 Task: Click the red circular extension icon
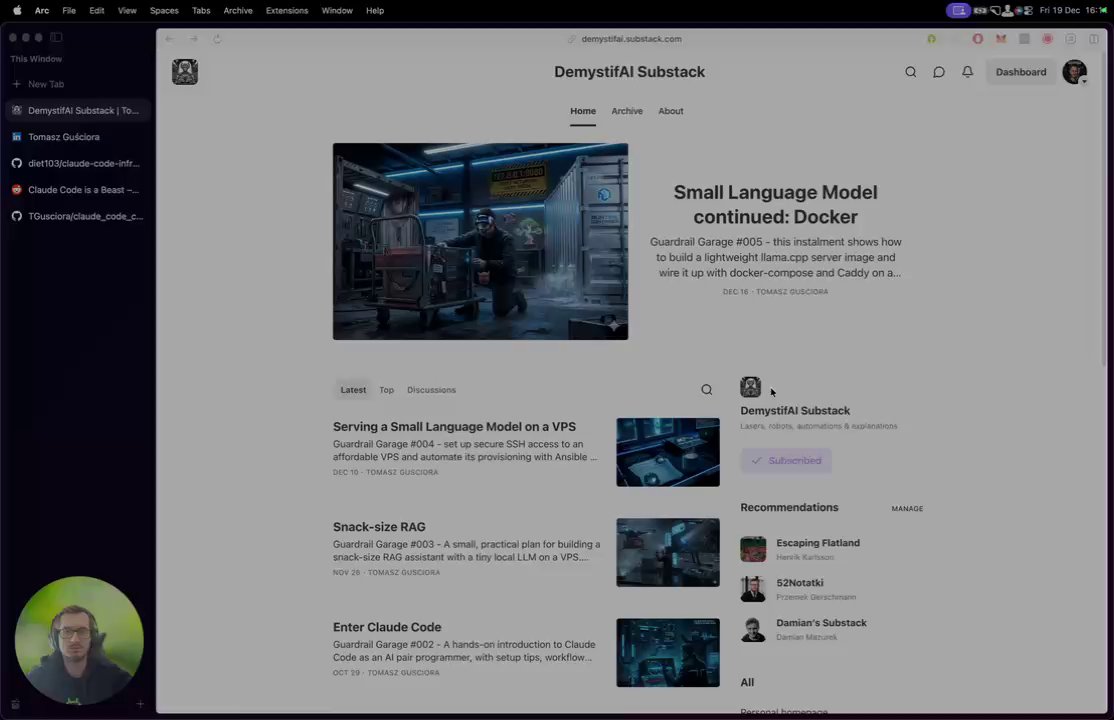click(x=978, y=39)
